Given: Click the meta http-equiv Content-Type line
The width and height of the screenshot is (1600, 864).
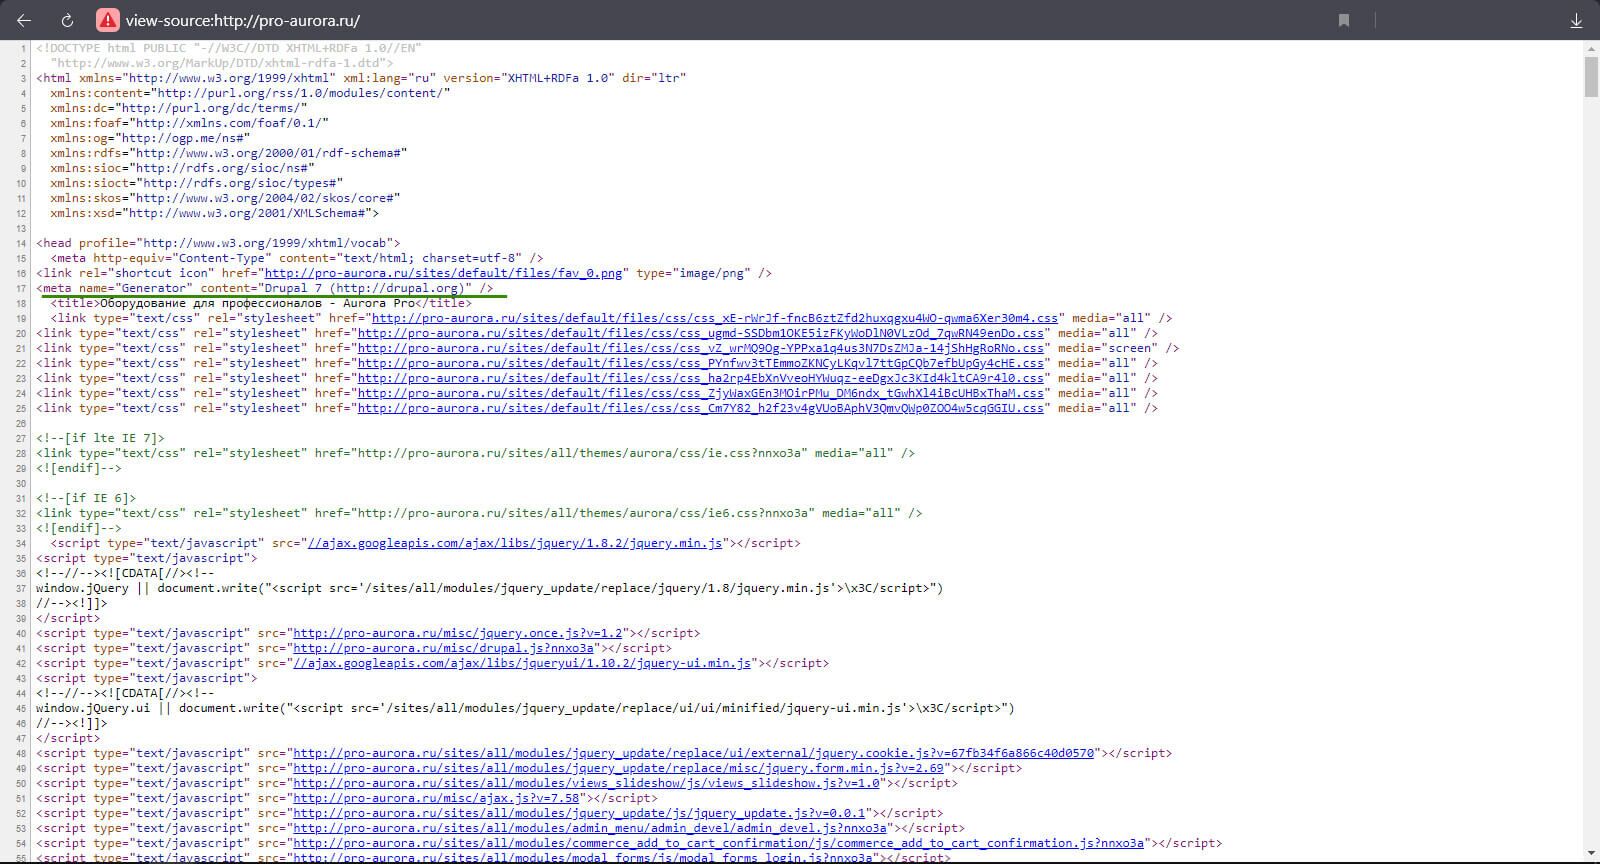Looking at the screenshot, I should [x=297, y=258].
